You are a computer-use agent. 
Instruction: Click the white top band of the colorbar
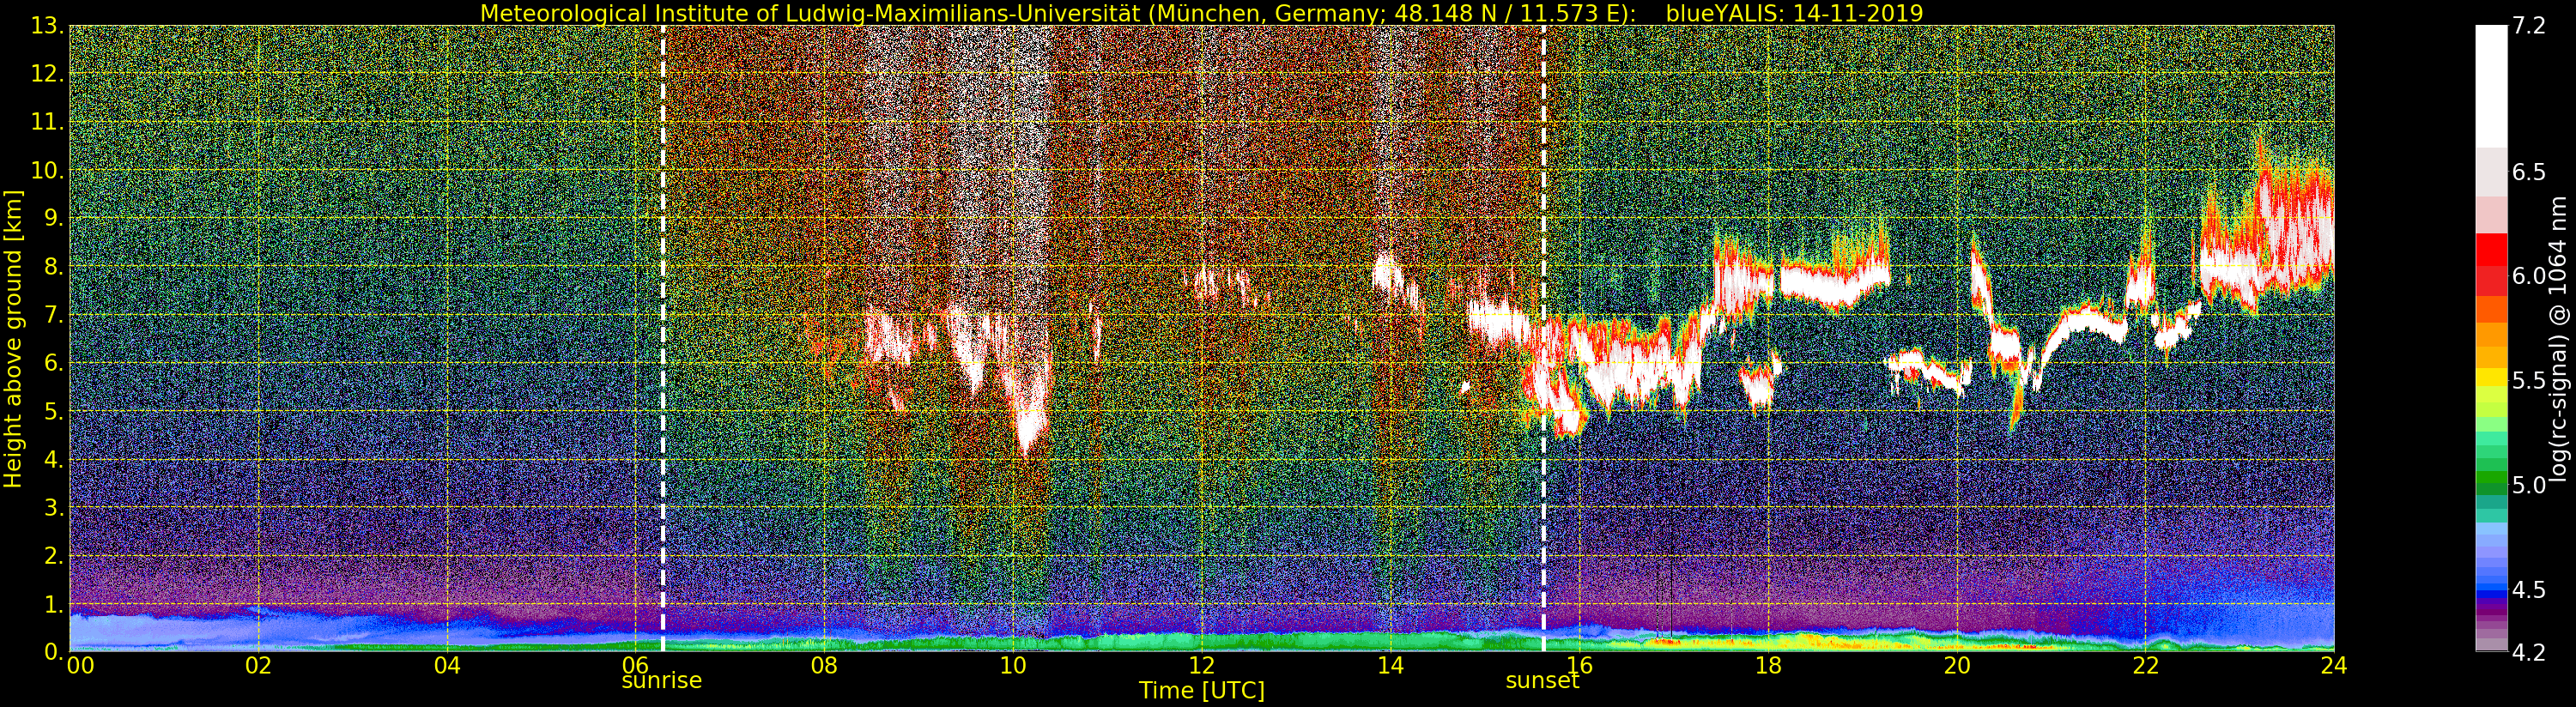(2490, 86)
